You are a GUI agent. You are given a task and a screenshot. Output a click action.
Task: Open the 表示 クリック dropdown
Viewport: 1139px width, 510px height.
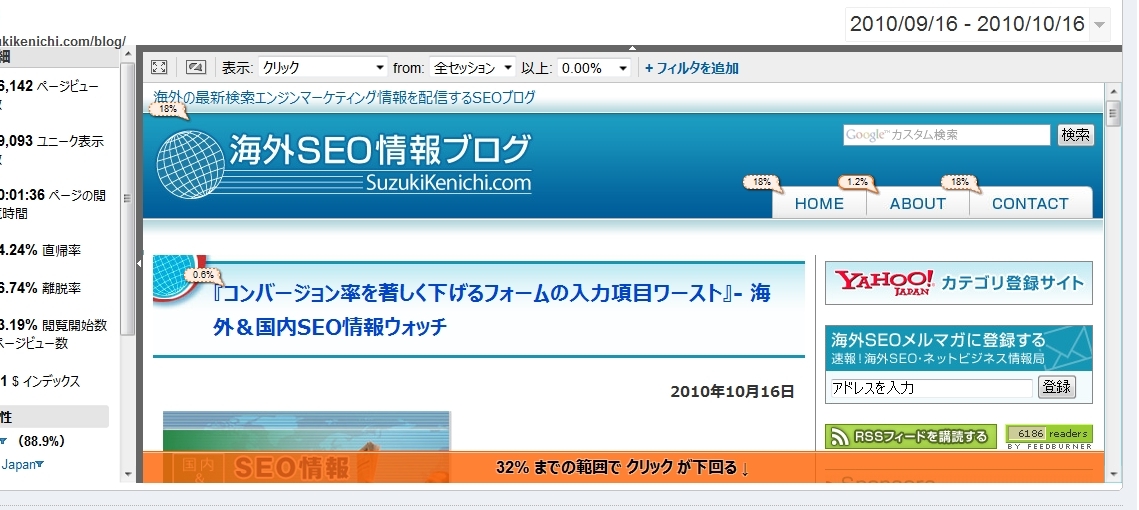[323, 68]
